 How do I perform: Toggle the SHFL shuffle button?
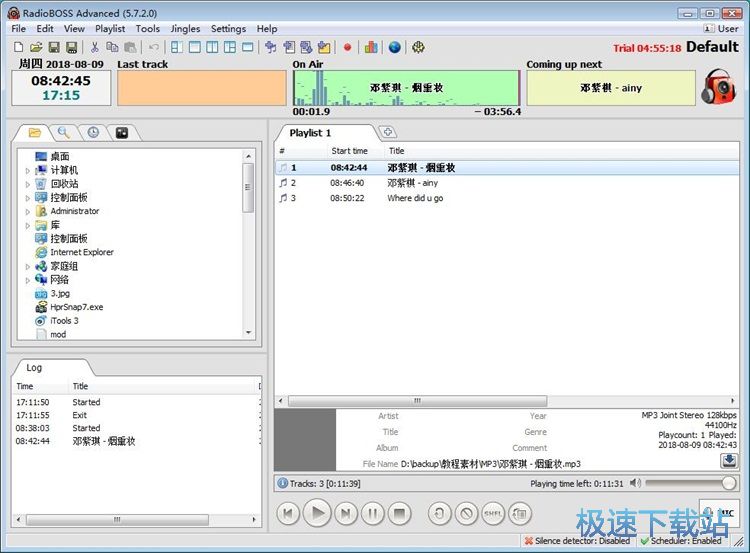[493, 514]
